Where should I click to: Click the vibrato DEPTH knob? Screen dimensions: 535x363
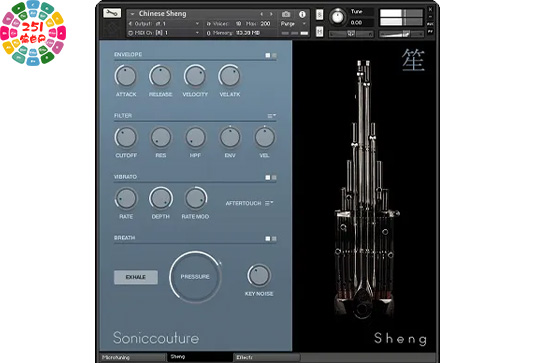(161, 198)
